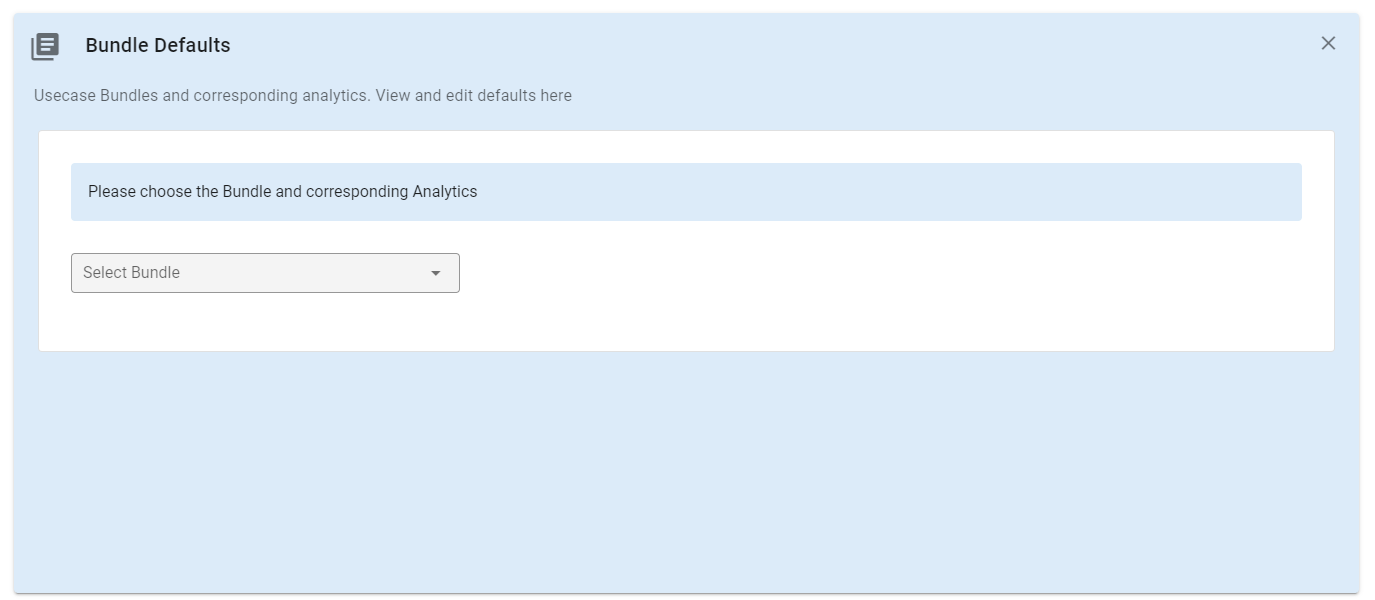Screen dimensions: 1375x600
Task: Click blank white space right of Select Bundle
Action: click(850, 273)
